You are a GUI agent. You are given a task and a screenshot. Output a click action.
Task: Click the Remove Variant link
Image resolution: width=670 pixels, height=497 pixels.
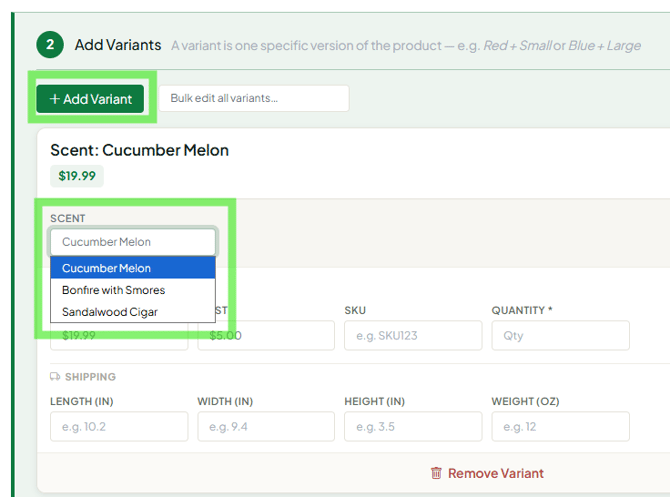(487, 473)
